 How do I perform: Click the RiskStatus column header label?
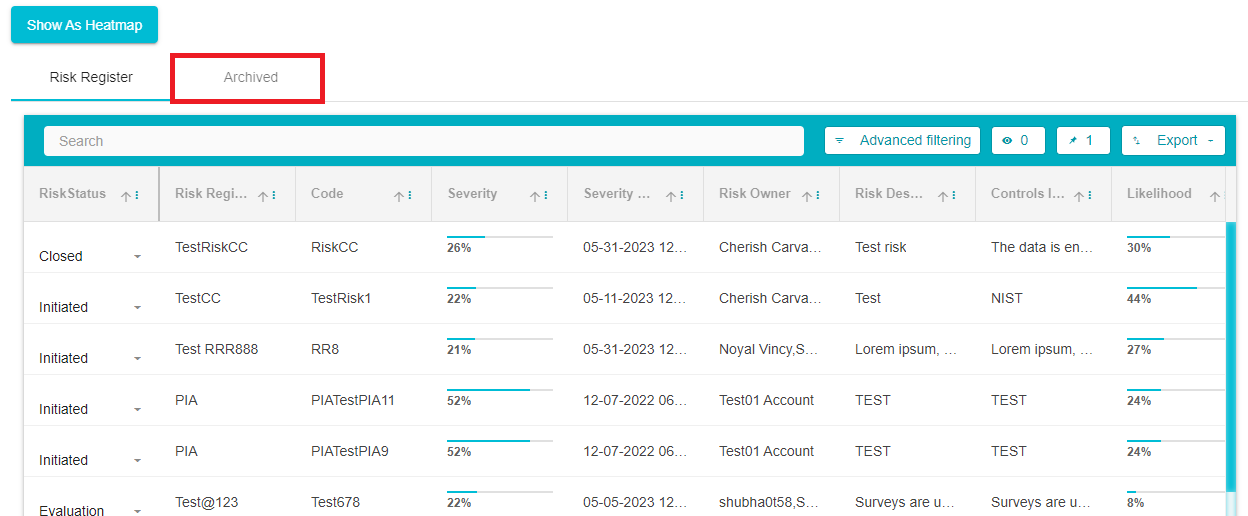(x=72, y=194)
